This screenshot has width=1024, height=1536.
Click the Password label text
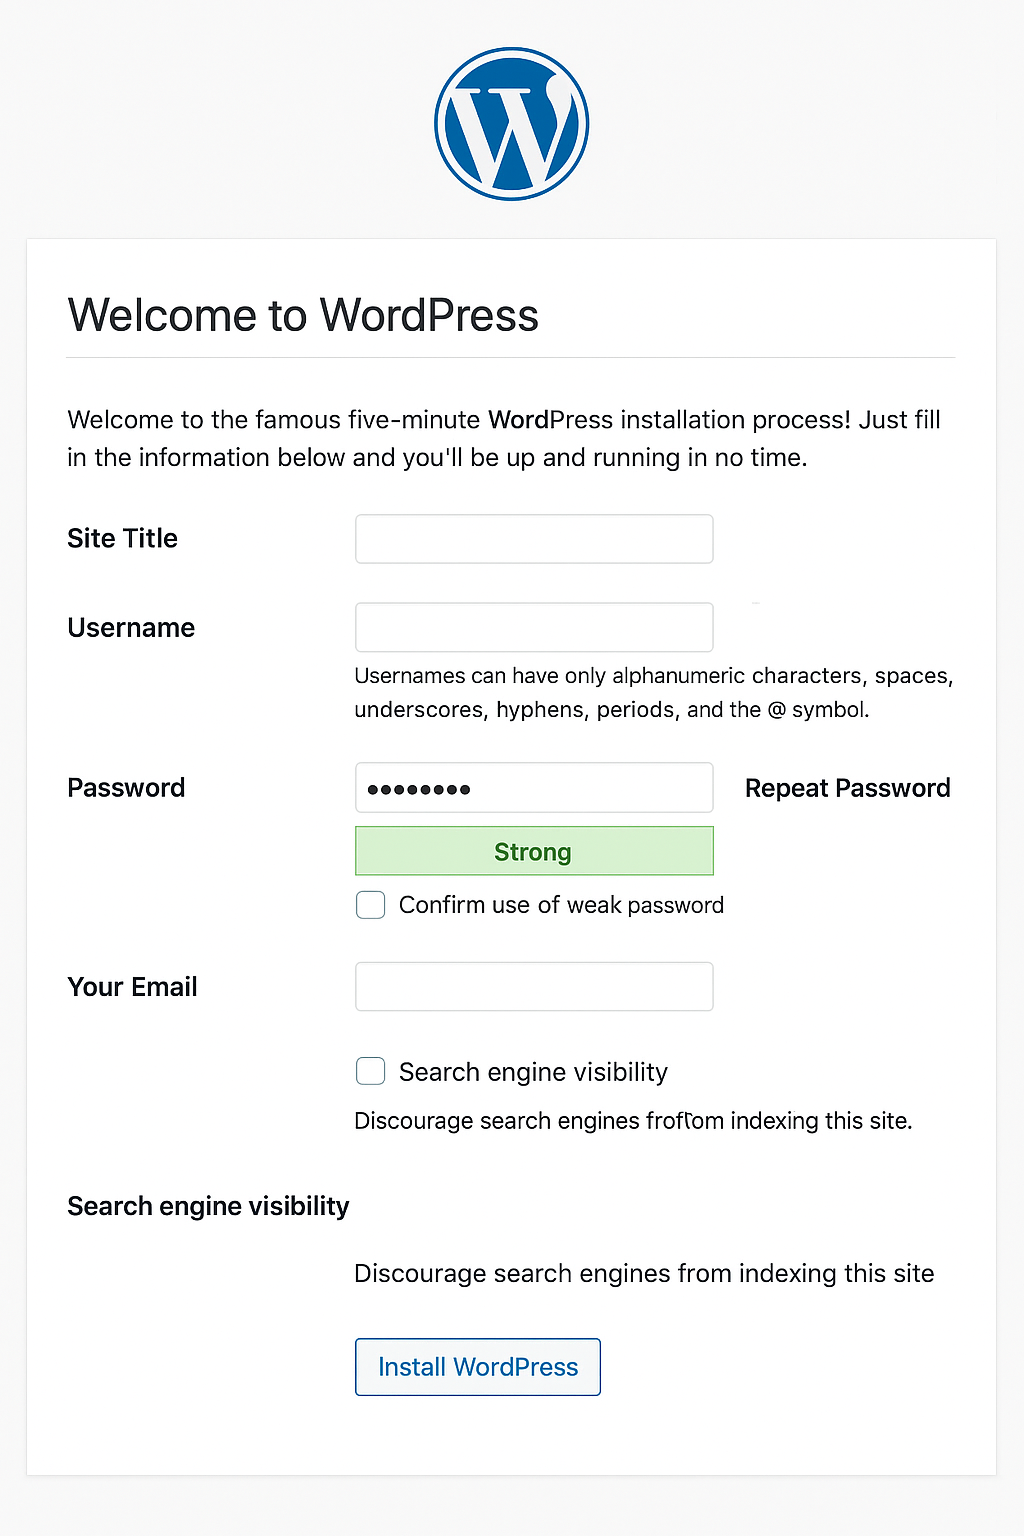point(126,788)
